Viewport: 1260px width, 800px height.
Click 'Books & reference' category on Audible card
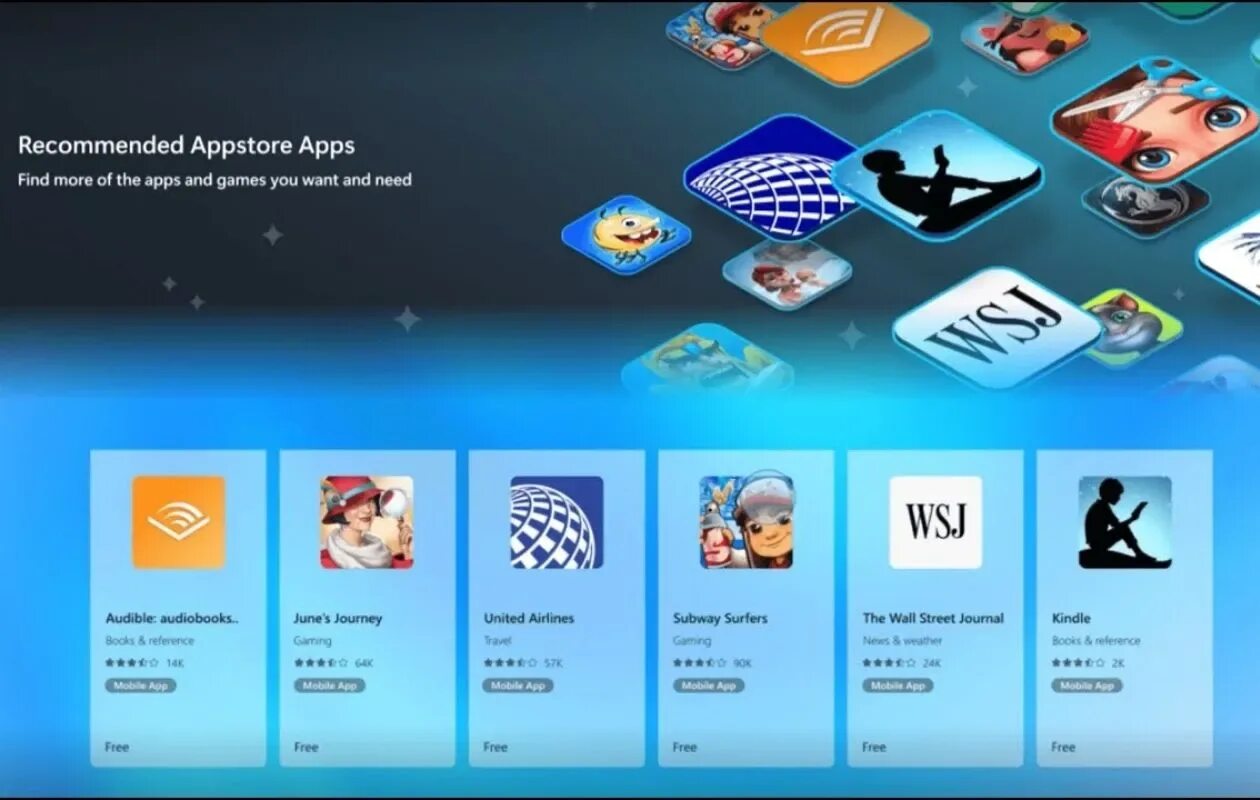point(150,641)
